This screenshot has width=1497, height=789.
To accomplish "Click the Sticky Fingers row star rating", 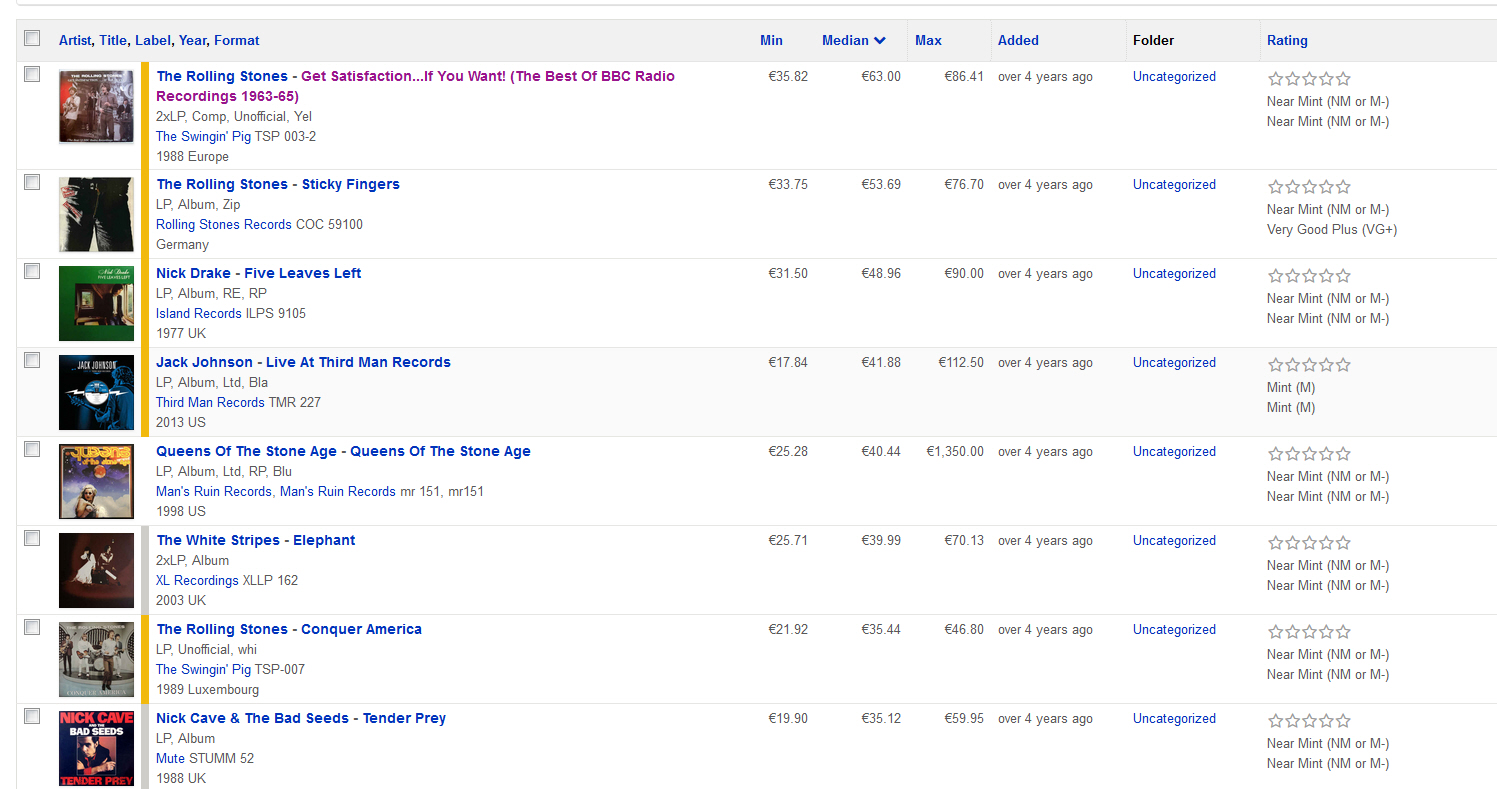I will pos(1309,186).
